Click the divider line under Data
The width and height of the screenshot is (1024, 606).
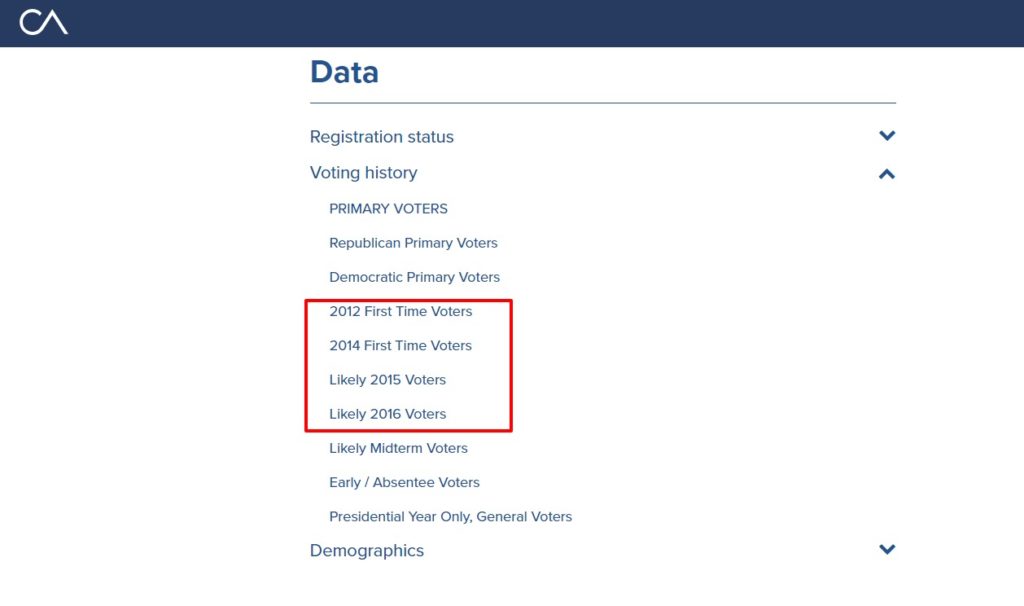pos(603,103)
